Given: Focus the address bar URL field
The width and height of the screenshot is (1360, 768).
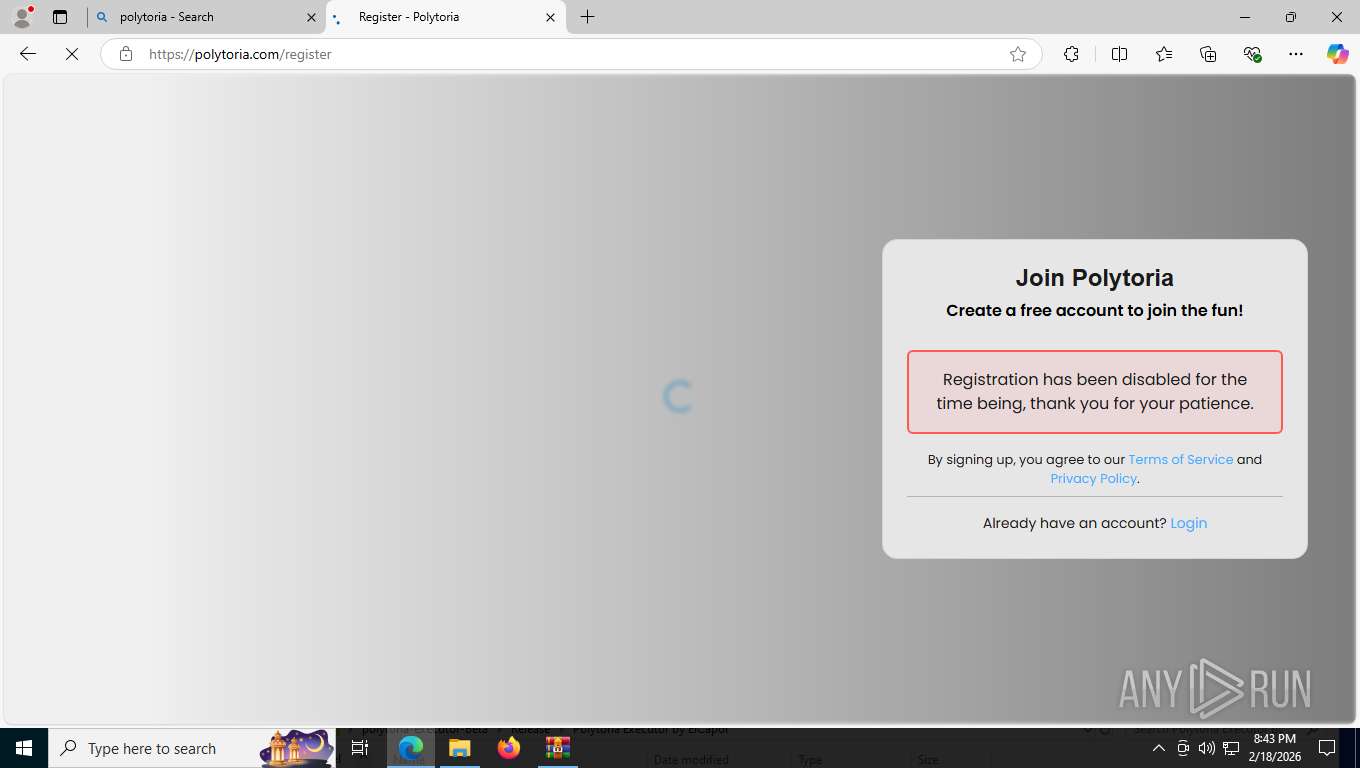Looking at the screenshot, I should click(x=570, y=54).
